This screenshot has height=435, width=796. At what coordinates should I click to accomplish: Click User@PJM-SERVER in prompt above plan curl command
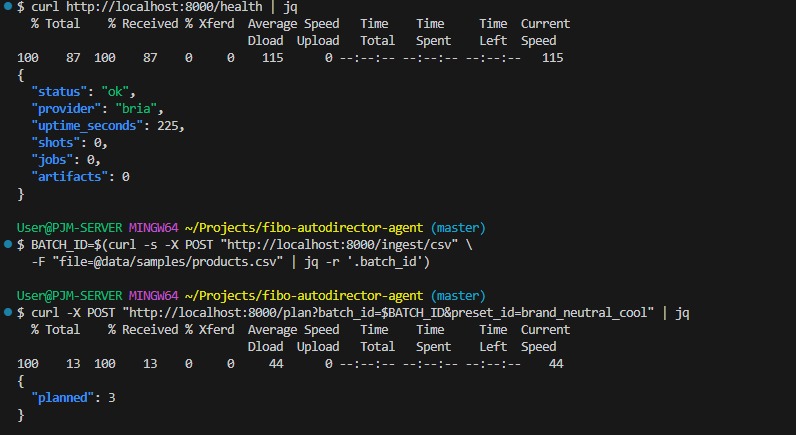[x=70, y=295]
